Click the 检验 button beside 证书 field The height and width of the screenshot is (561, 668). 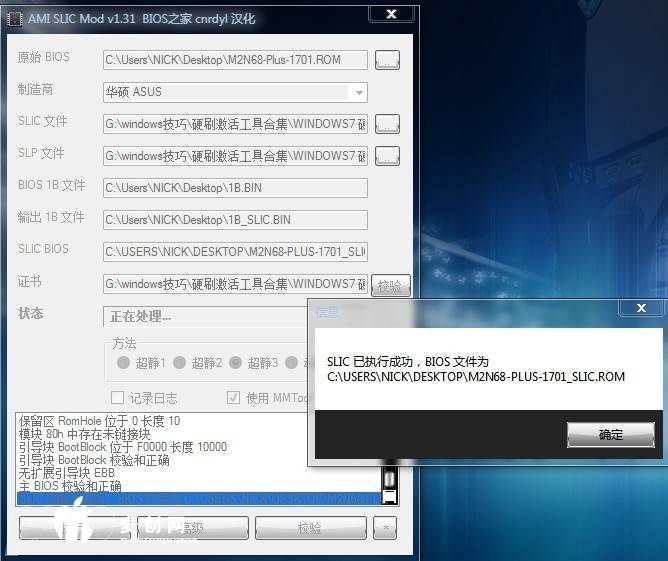(x=391, y=285)
